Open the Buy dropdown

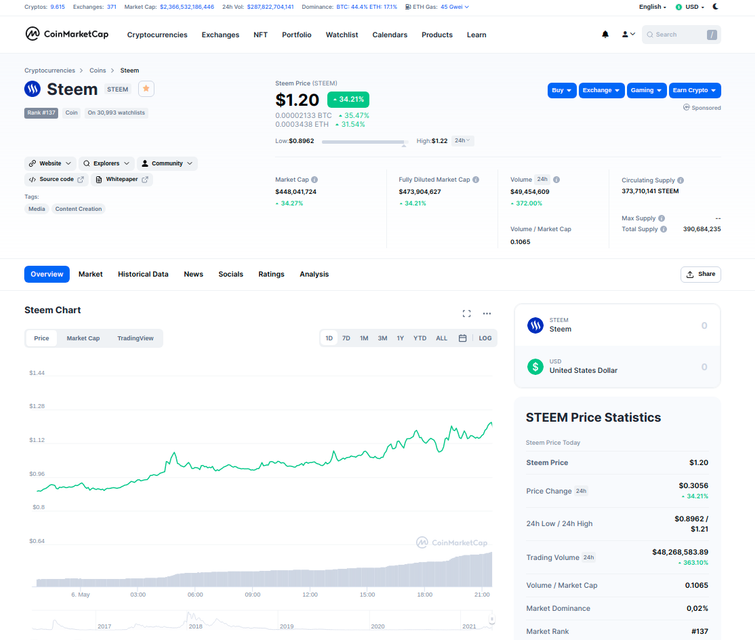pos(562,90)
